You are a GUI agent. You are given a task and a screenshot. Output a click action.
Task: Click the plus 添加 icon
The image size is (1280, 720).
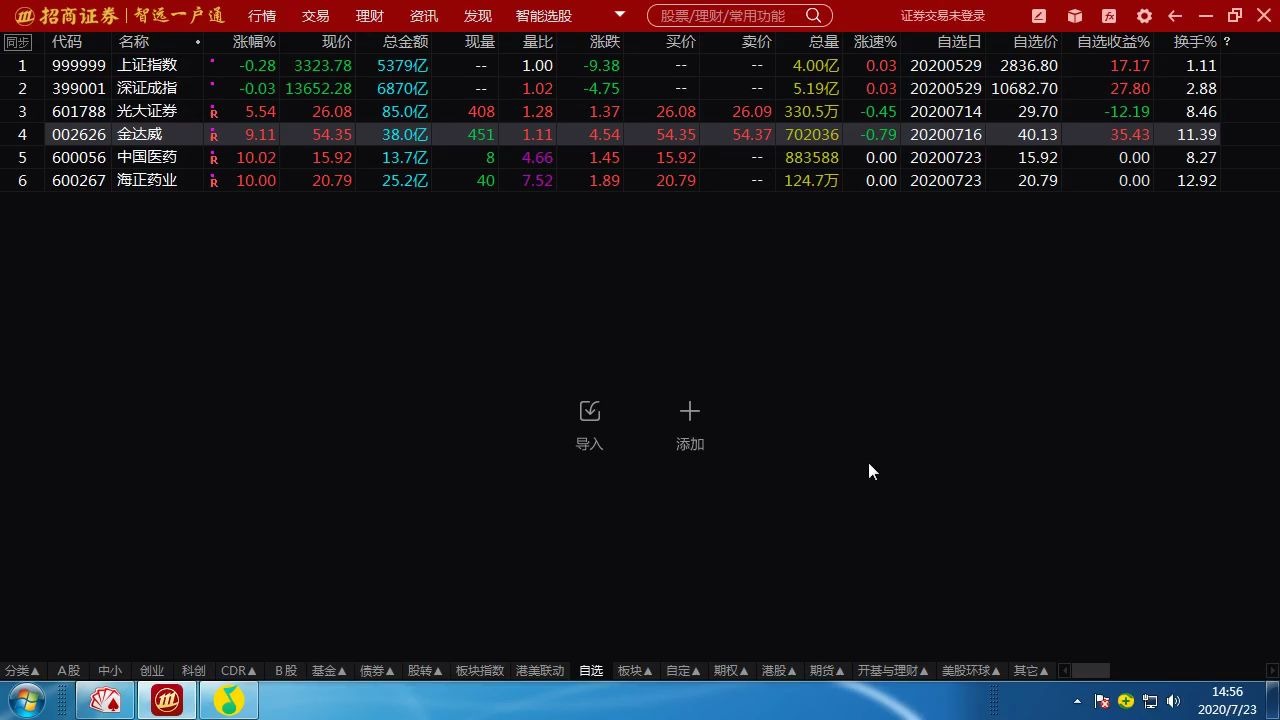click(690, 411)
